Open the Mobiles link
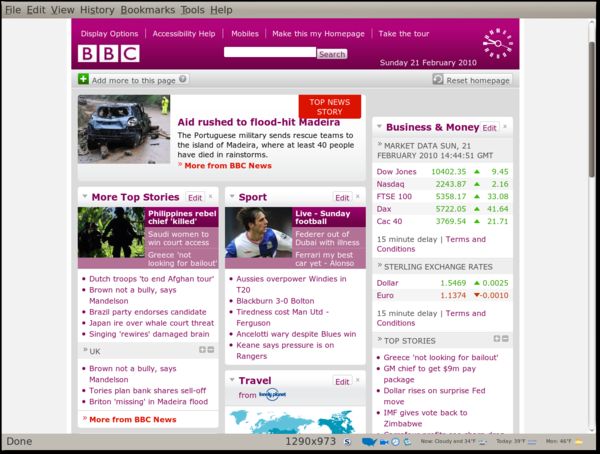This screenshot has height=454, width=600. tap(245, 34)
